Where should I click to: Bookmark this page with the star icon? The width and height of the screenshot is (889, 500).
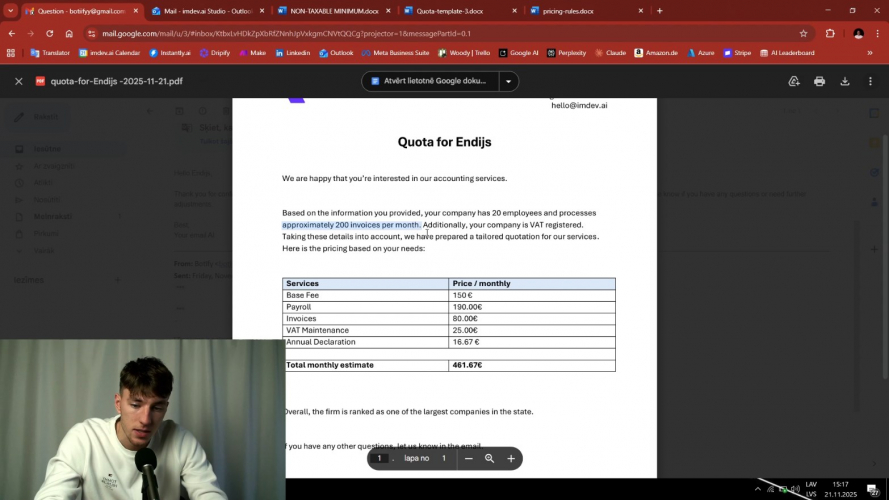(803, 33)
